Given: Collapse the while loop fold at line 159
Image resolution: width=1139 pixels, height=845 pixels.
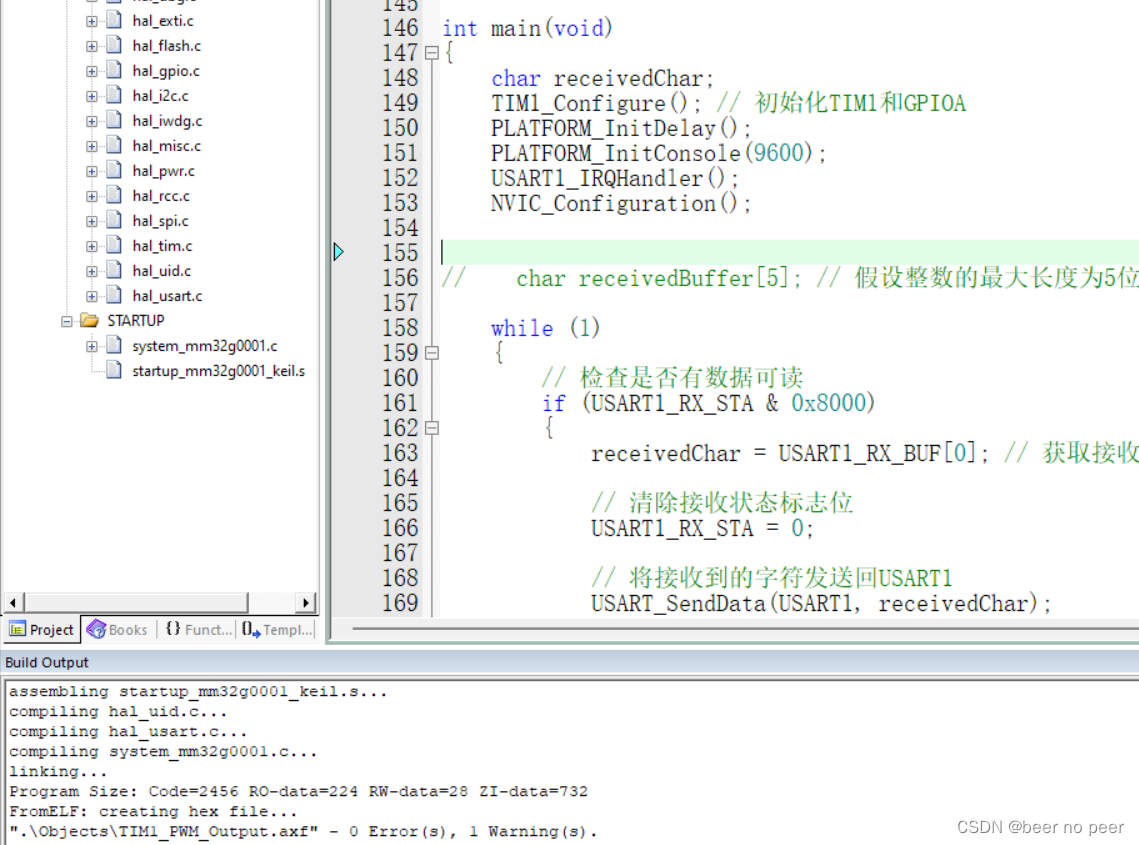Looking at the screenshot, I should pyautogui.click(x=430, y=352).
